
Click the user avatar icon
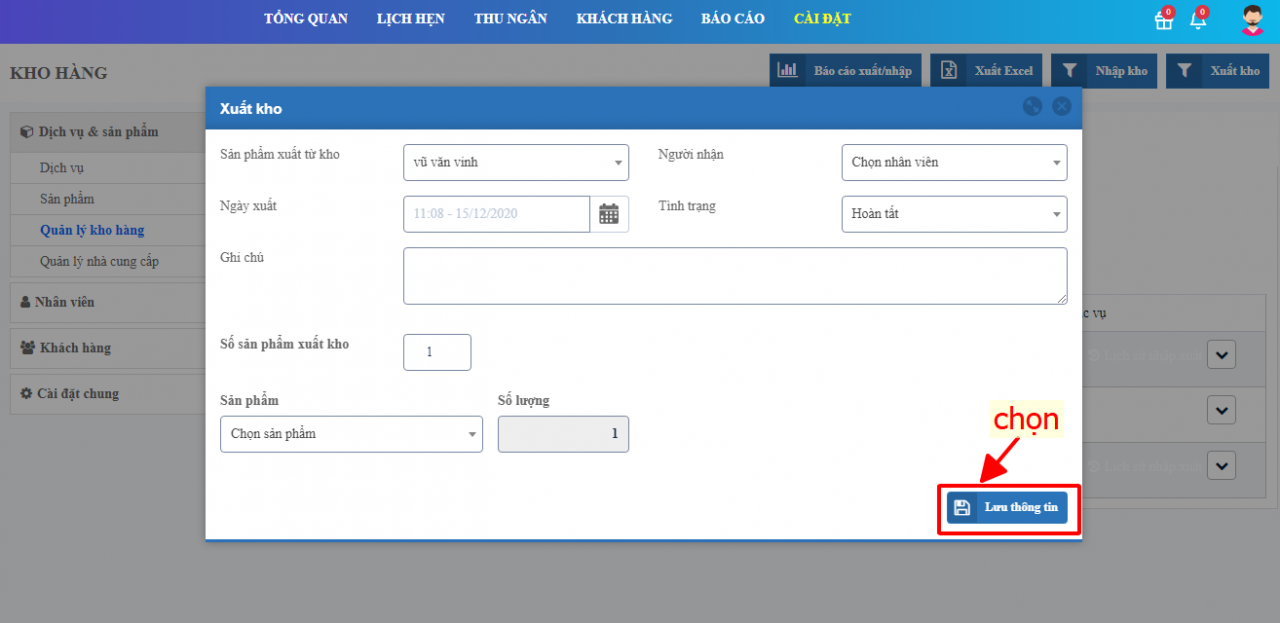(1252, 20)
